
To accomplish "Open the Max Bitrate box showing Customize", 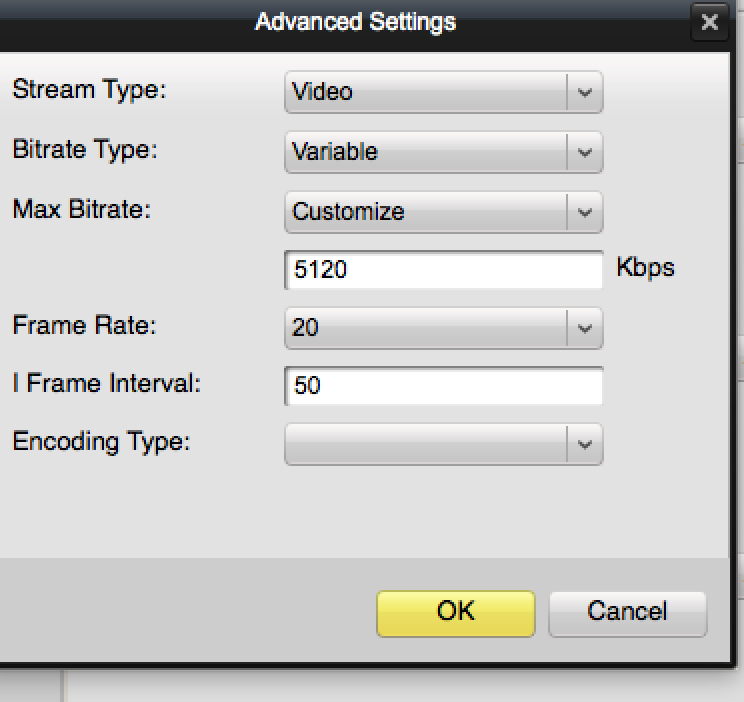I will [x=427, y=213].
